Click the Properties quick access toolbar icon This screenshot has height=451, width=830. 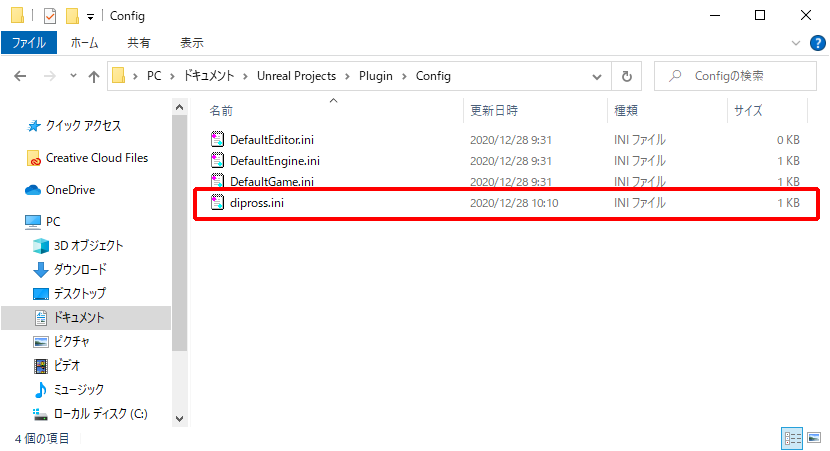point(50,16)
